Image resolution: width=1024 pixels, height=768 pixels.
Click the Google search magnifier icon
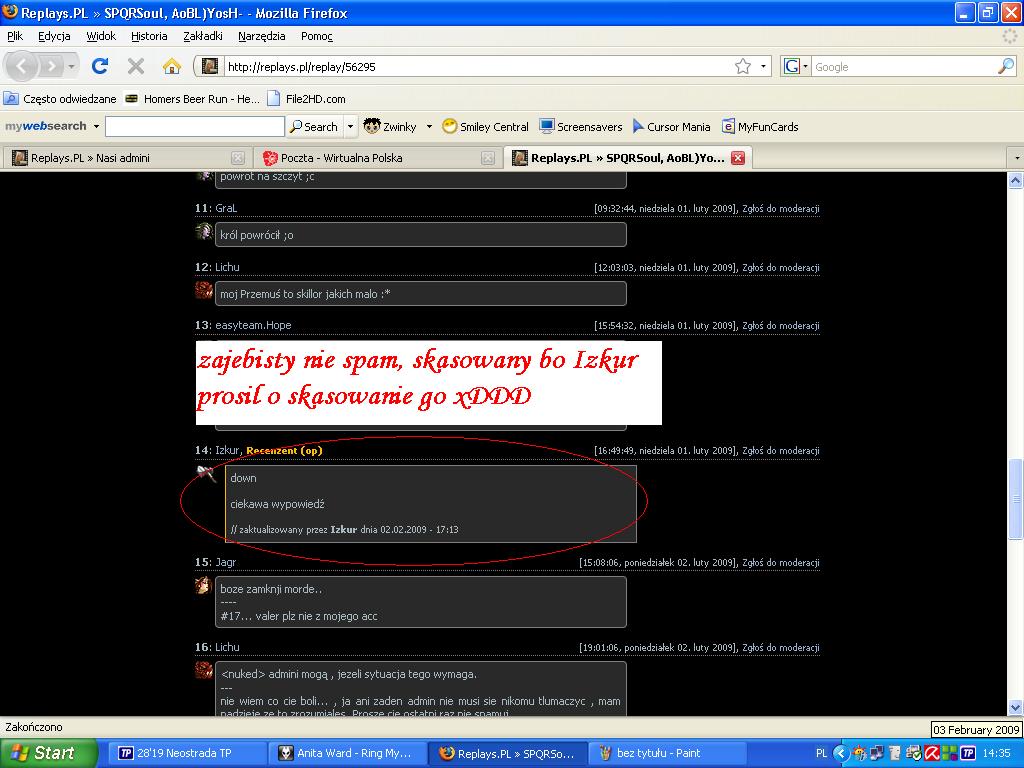click(1005, 66)
